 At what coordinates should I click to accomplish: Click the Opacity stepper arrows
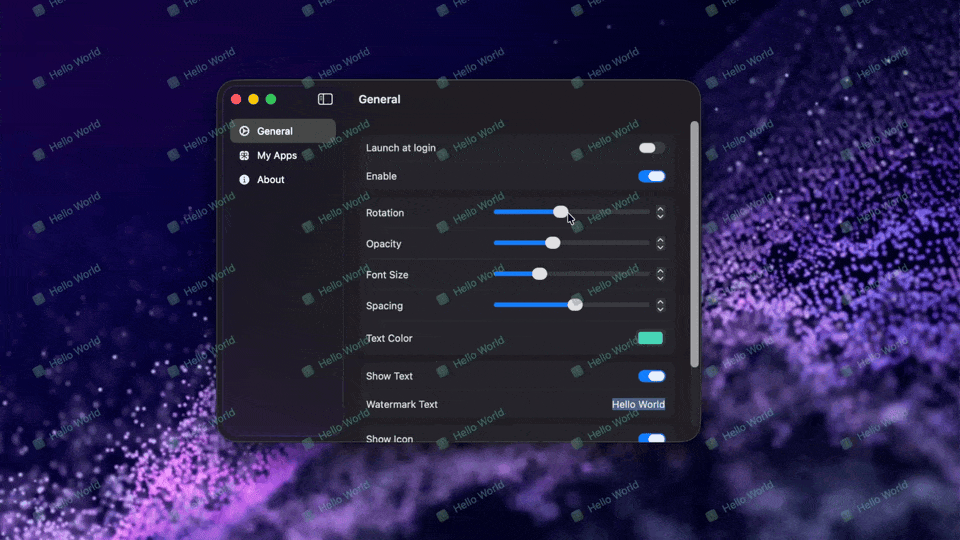[x=660, y=244]
